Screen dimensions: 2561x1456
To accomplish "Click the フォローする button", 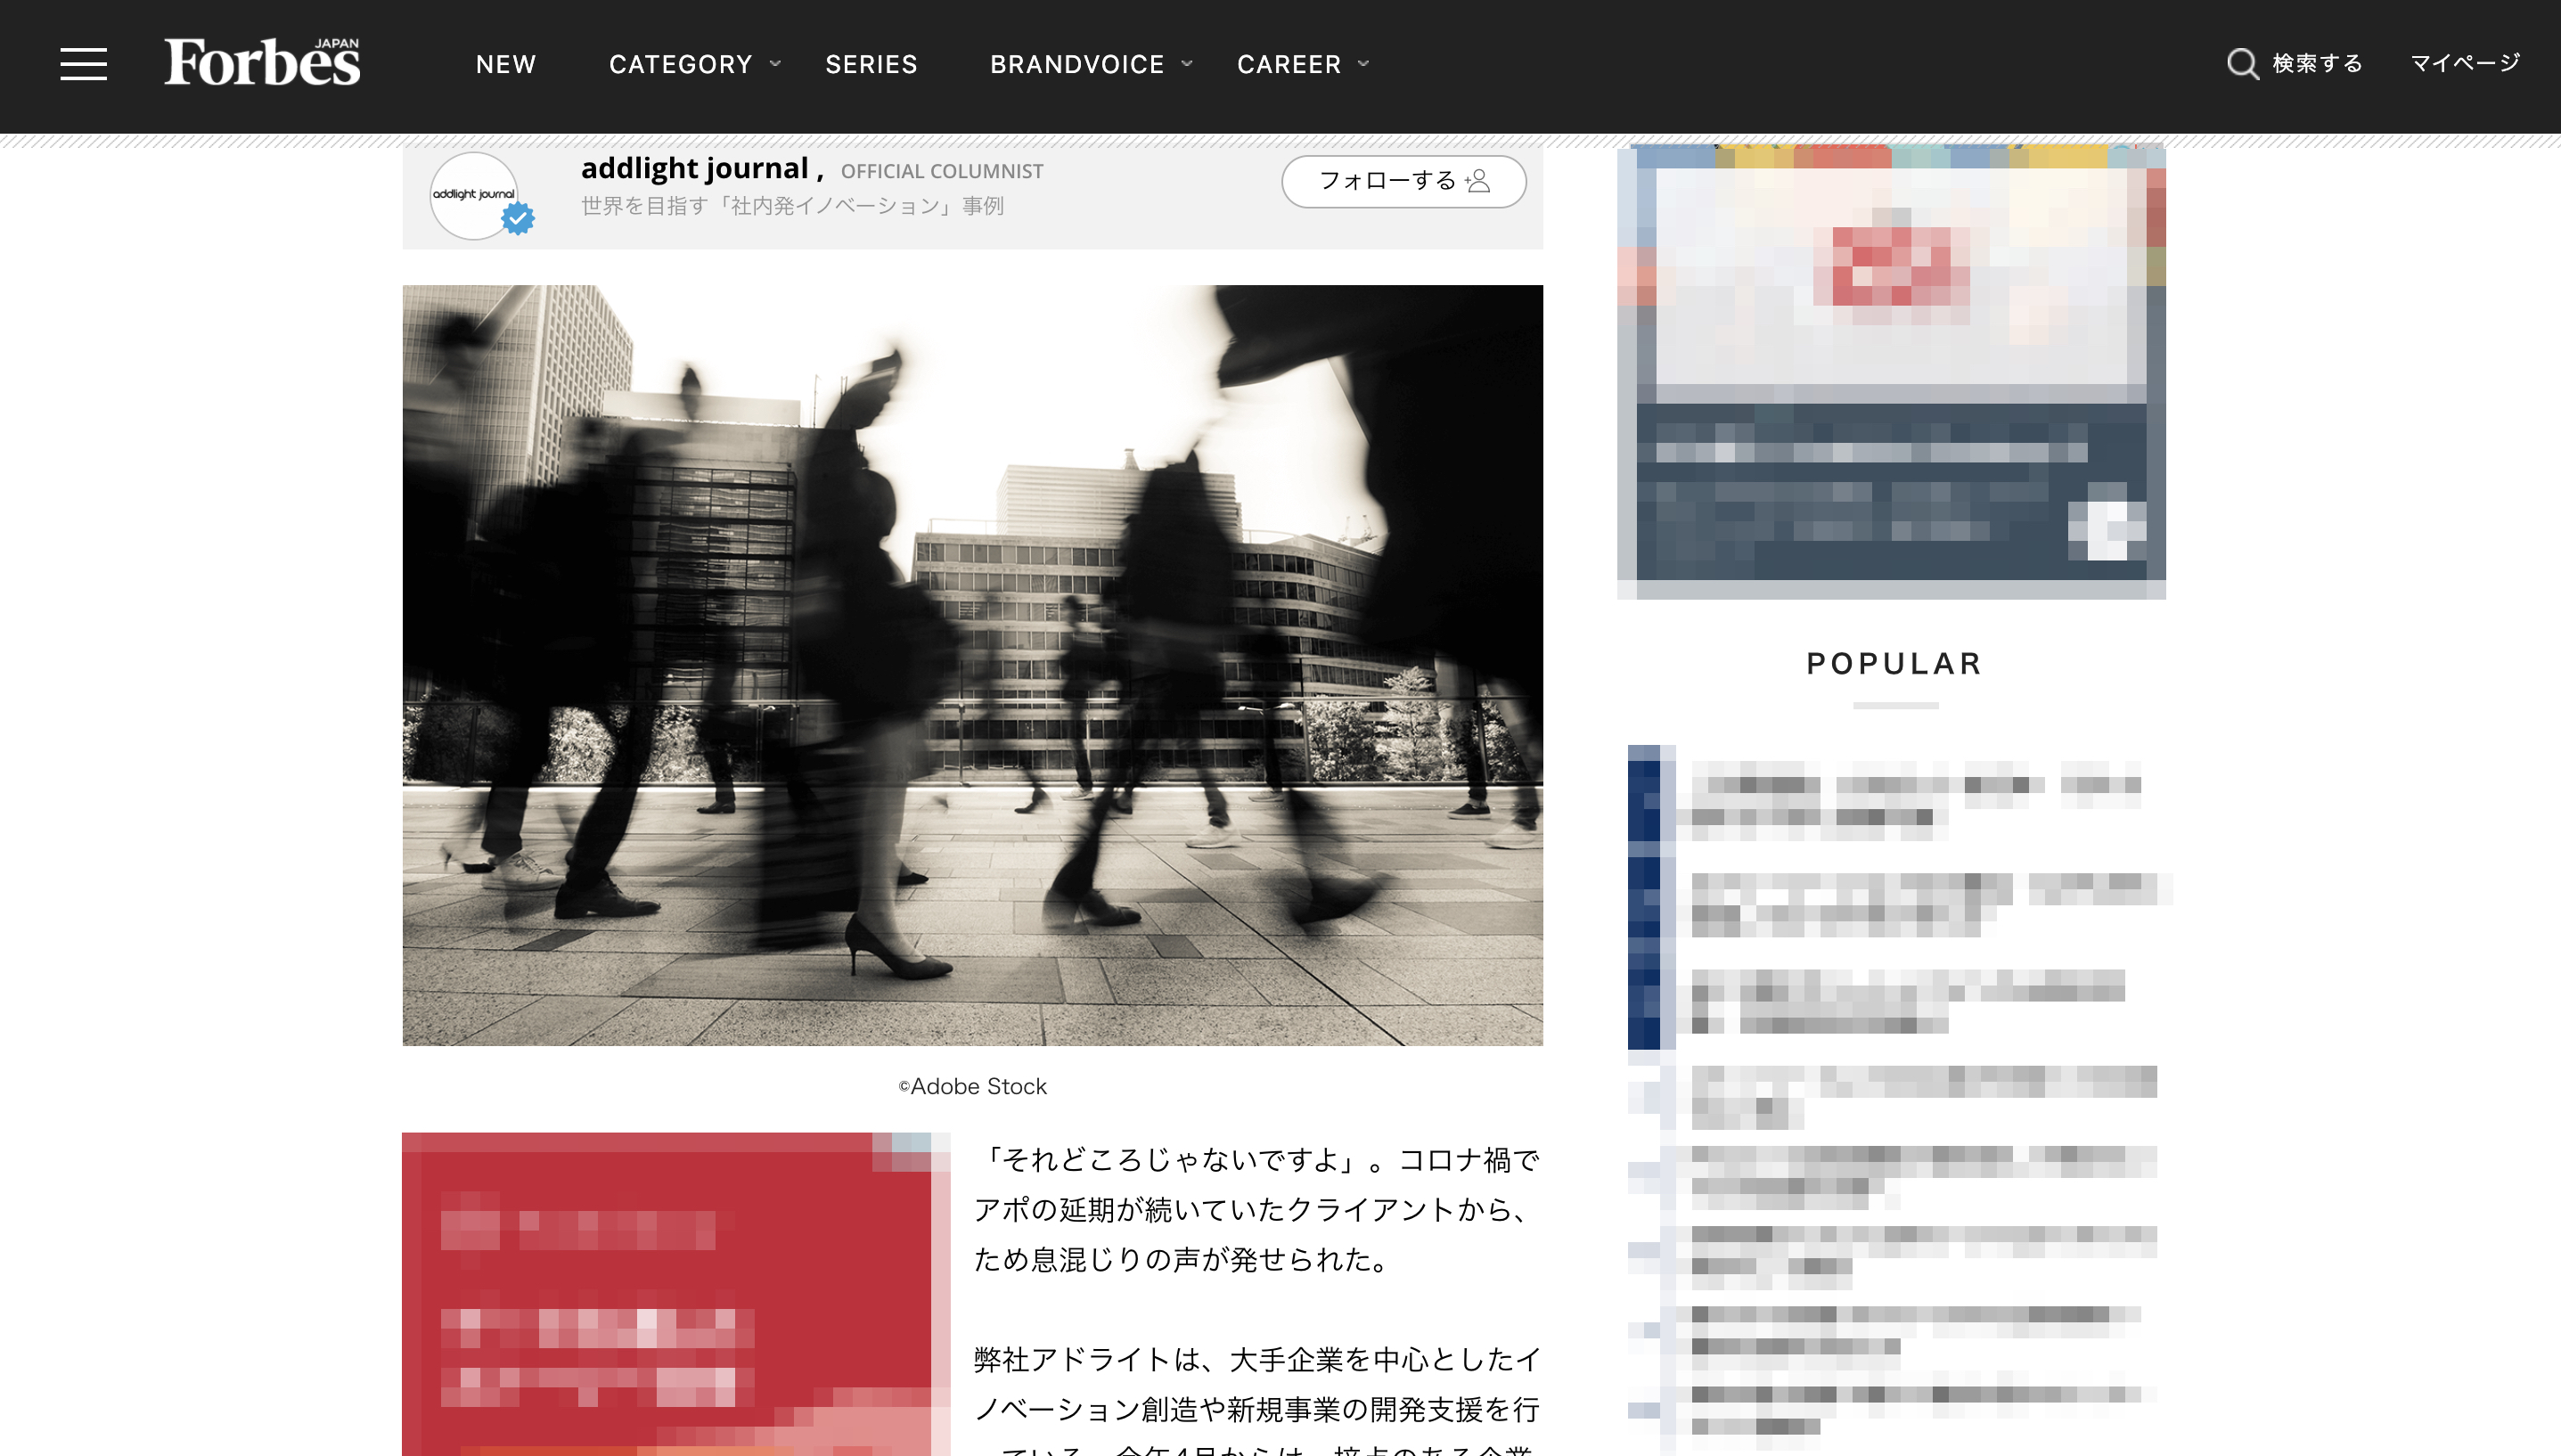I will pos(1403,181).
